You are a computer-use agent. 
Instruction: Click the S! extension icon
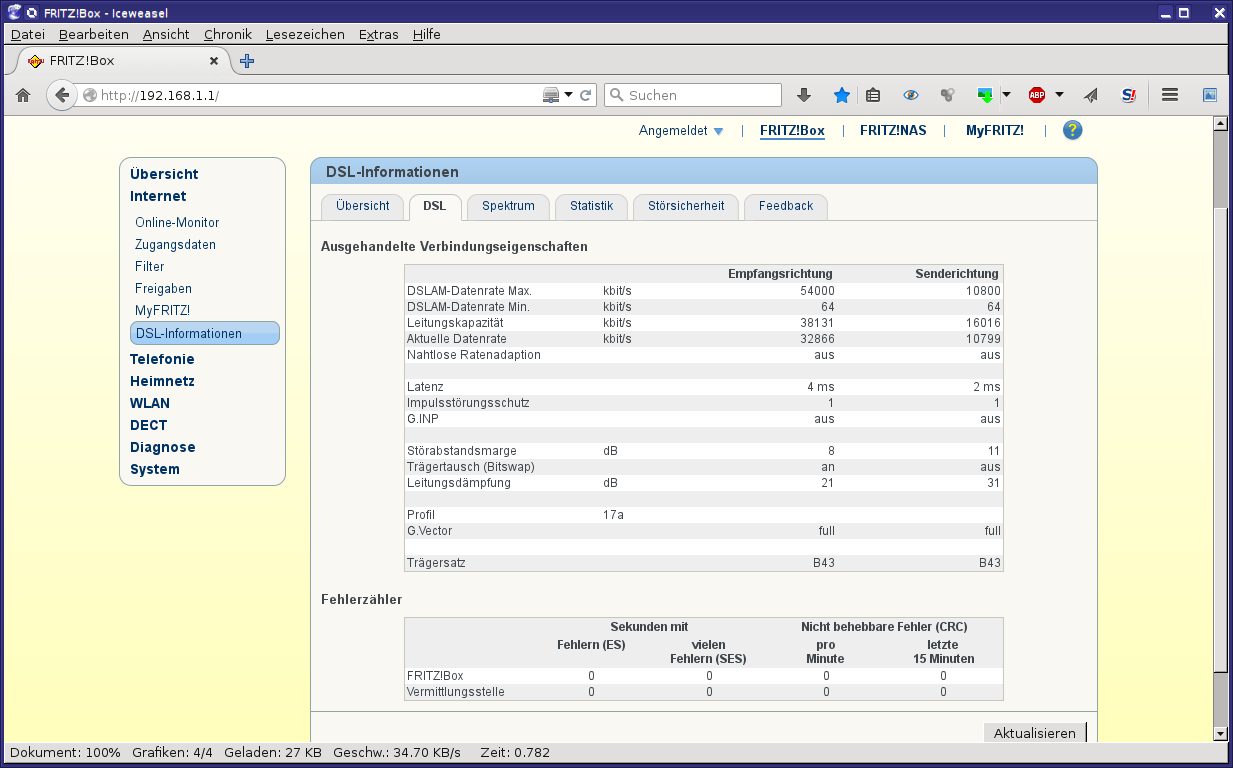[x=1129, y=95]
